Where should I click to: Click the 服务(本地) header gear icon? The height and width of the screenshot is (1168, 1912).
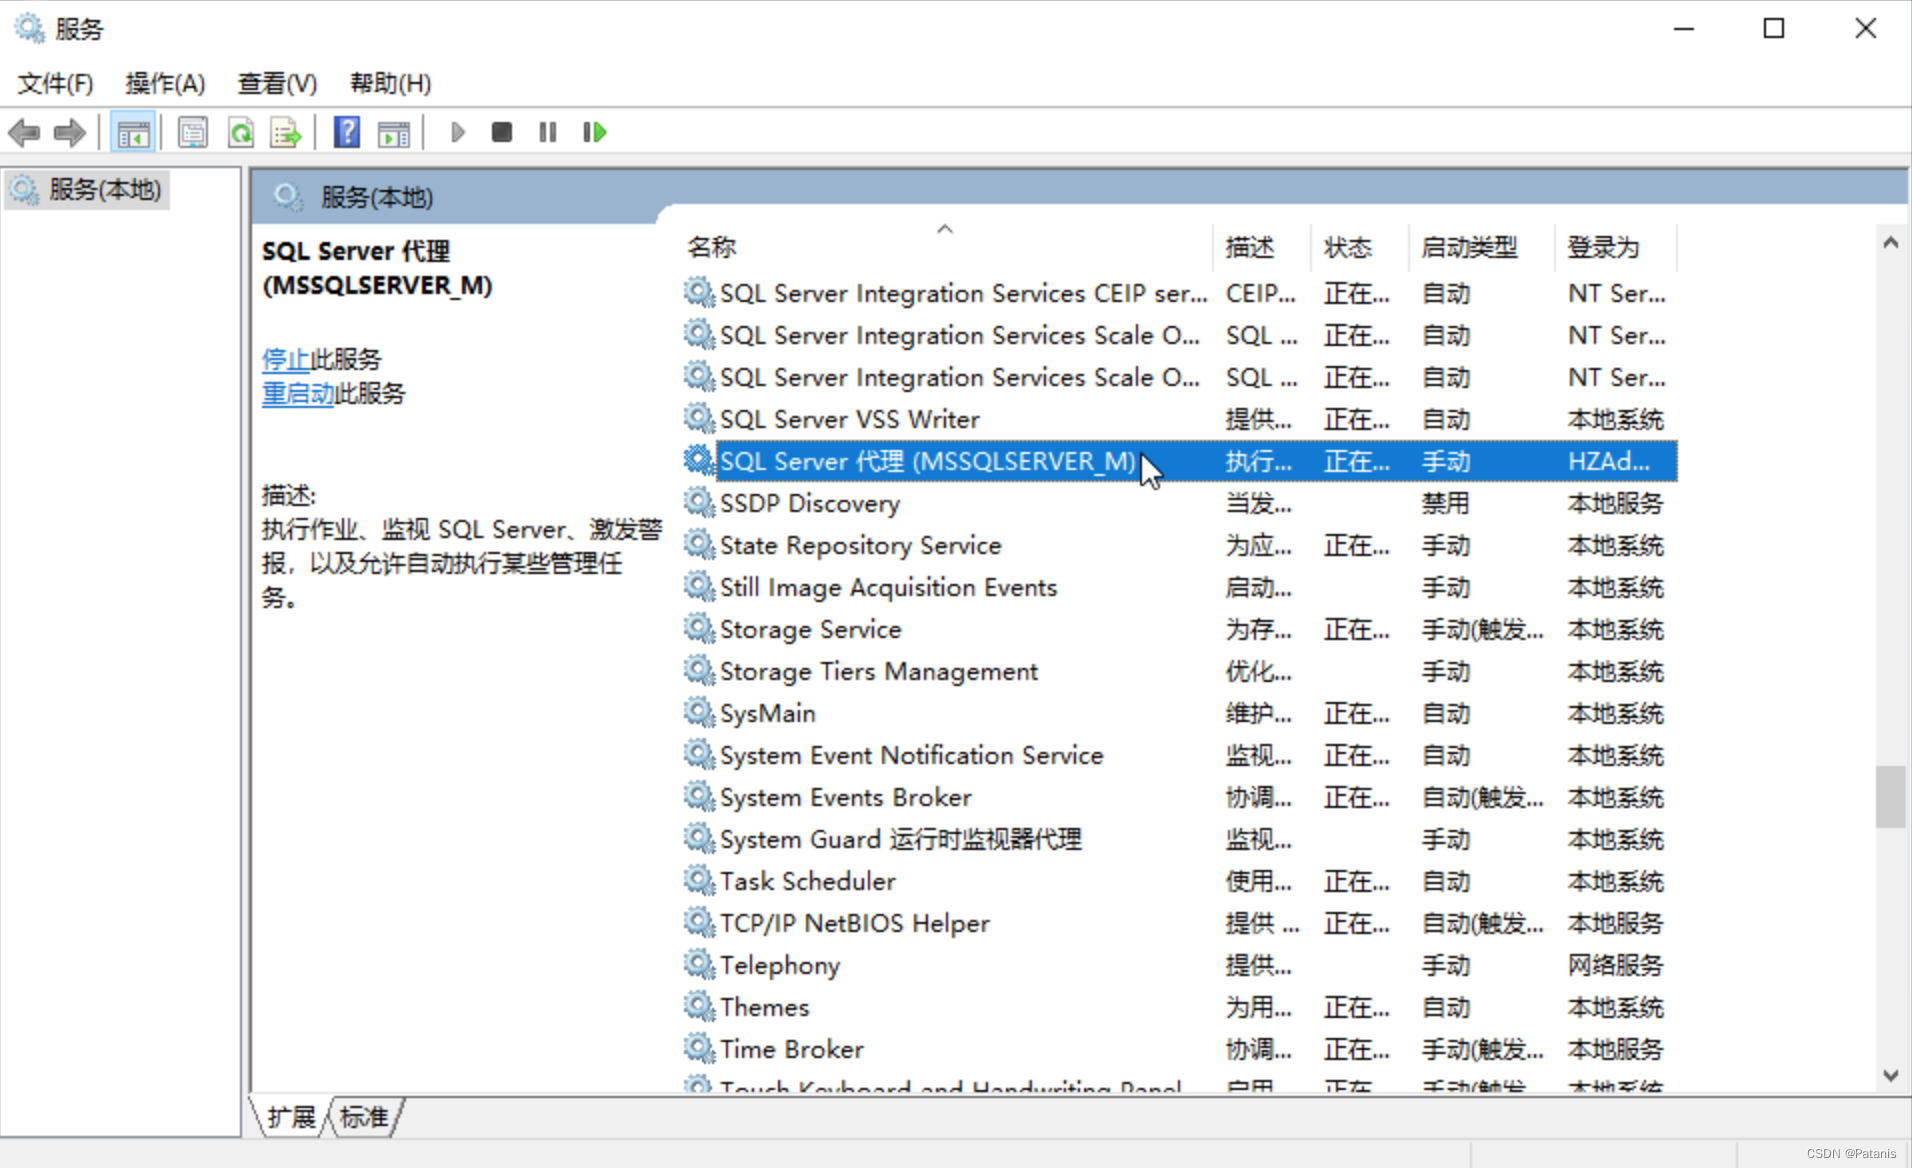point(288,196)
